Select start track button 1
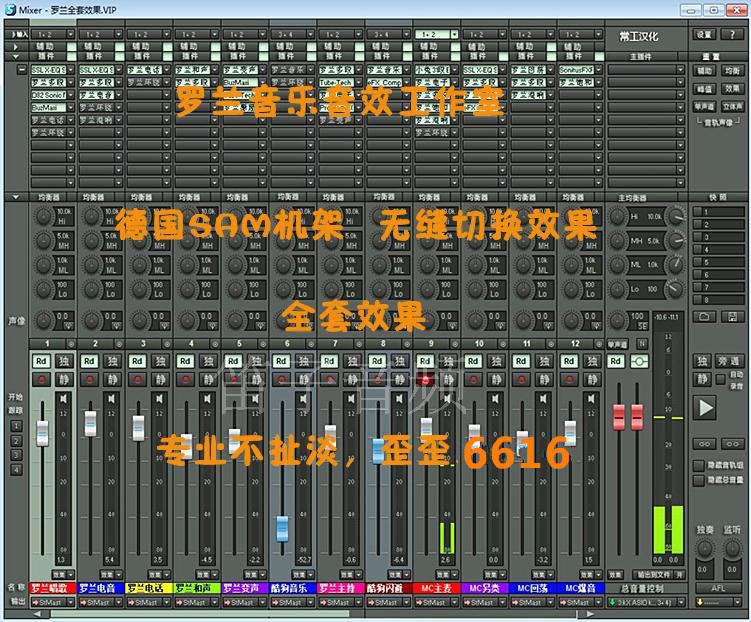The width and height of the screenshot is (751, 622). click(x=16, y=426)
